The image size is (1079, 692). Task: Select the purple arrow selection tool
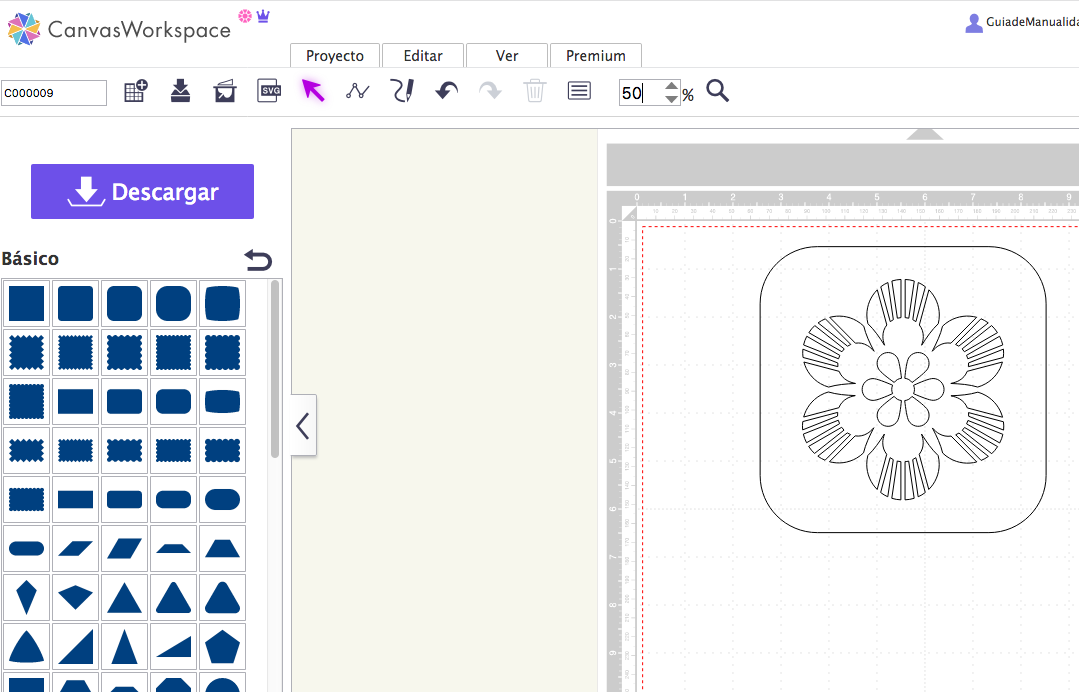(x=313, y=91)
